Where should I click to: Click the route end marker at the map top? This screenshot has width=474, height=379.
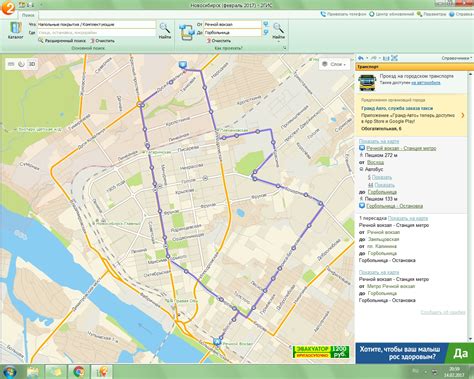coord(182,64)
